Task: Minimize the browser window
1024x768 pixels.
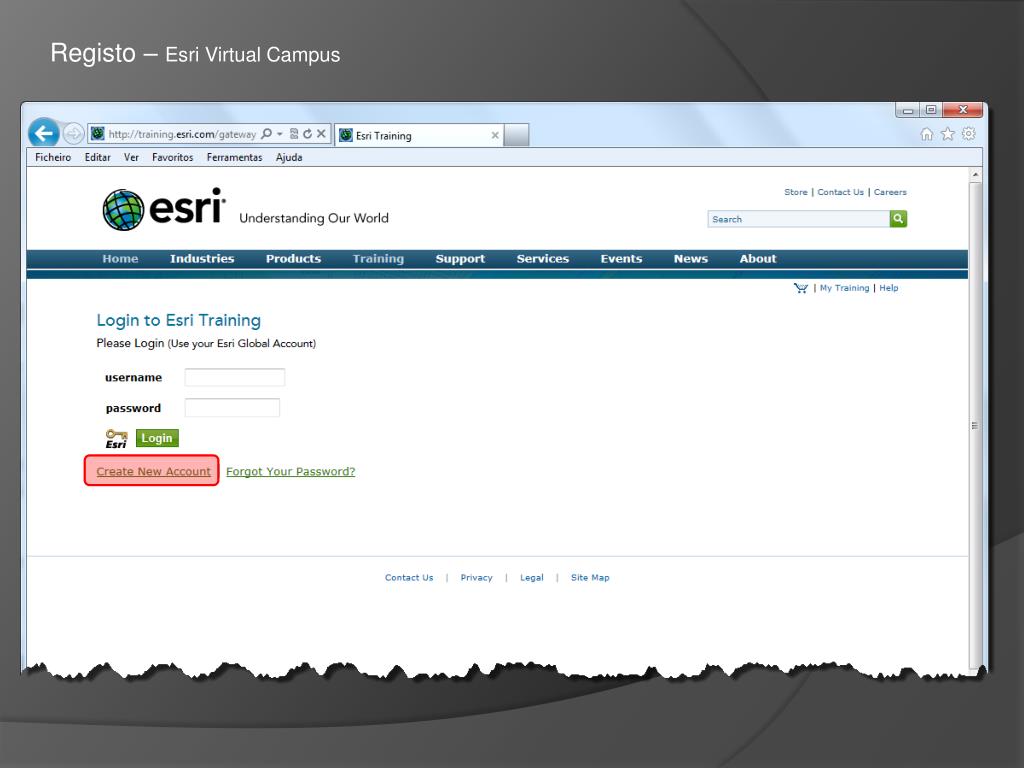Action: click(x=907, y=110)
